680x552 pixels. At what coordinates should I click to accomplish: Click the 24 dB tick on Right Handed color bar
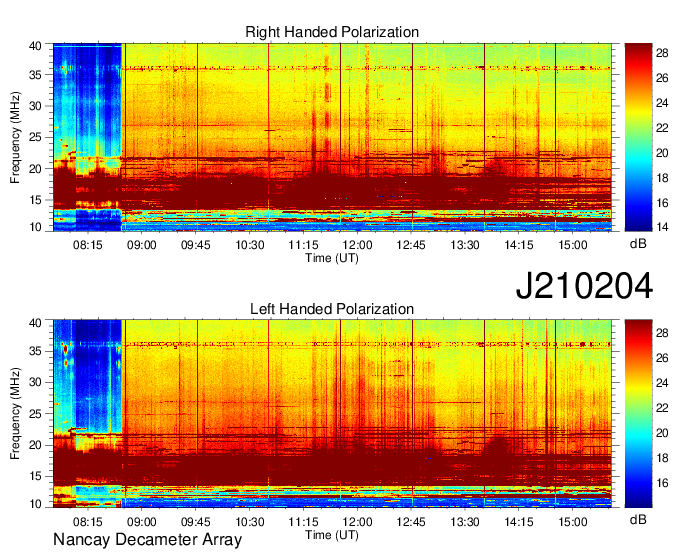pos(662,103)
